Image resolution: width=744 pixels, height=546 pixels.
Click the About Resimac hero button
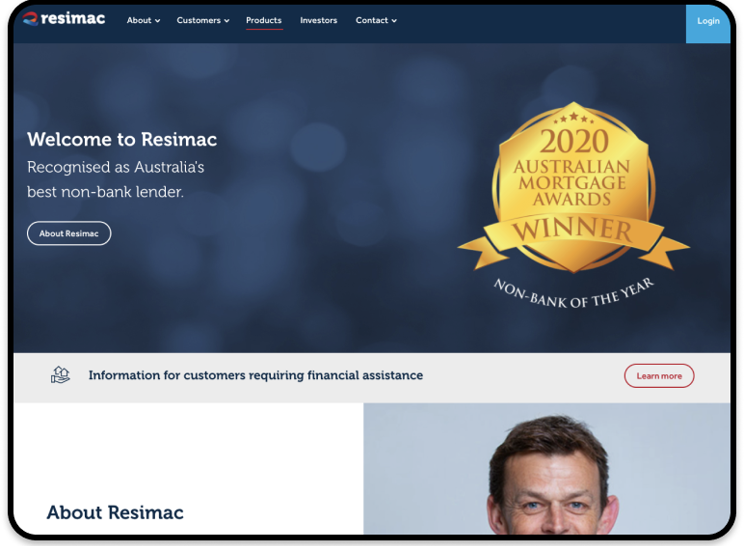pos(69,233)
